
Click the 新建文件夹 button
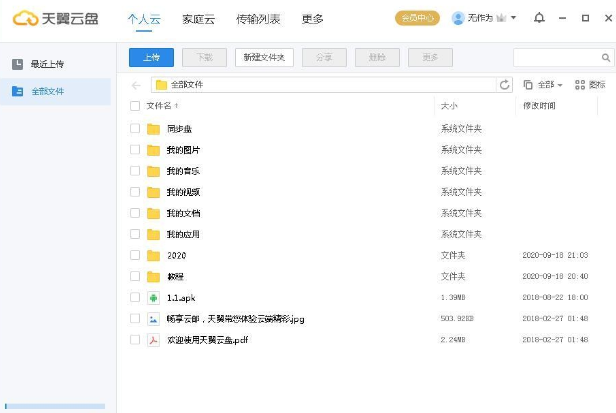pos(264,58)
